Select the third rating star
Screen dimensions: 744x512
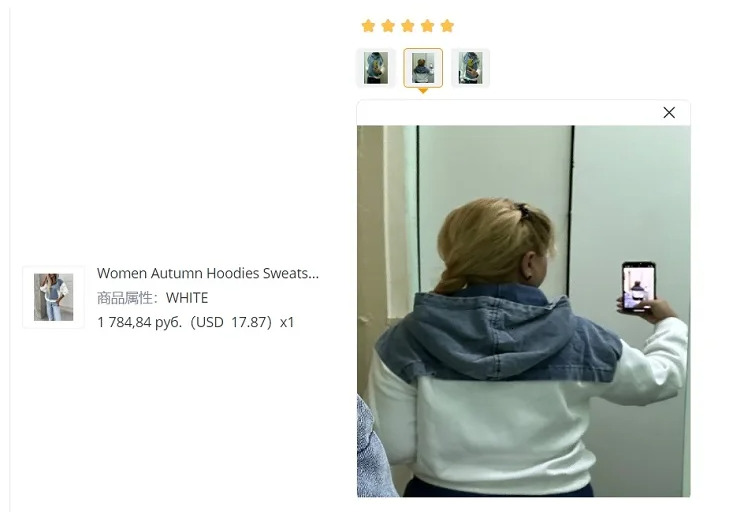pyautogui.click(x=408, y=26)
